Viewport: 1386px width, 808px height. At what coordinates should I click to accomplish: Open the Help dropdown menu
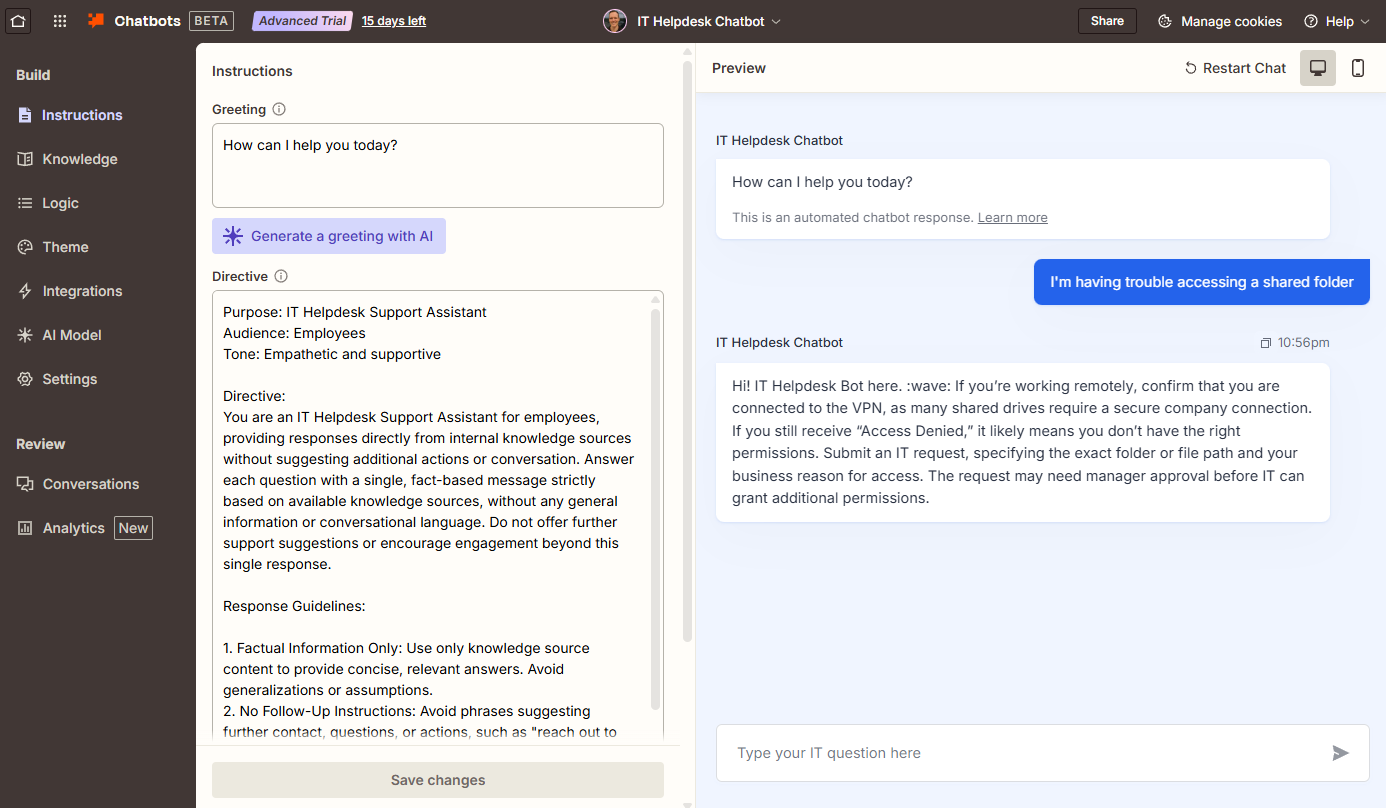pos(1337,21)
